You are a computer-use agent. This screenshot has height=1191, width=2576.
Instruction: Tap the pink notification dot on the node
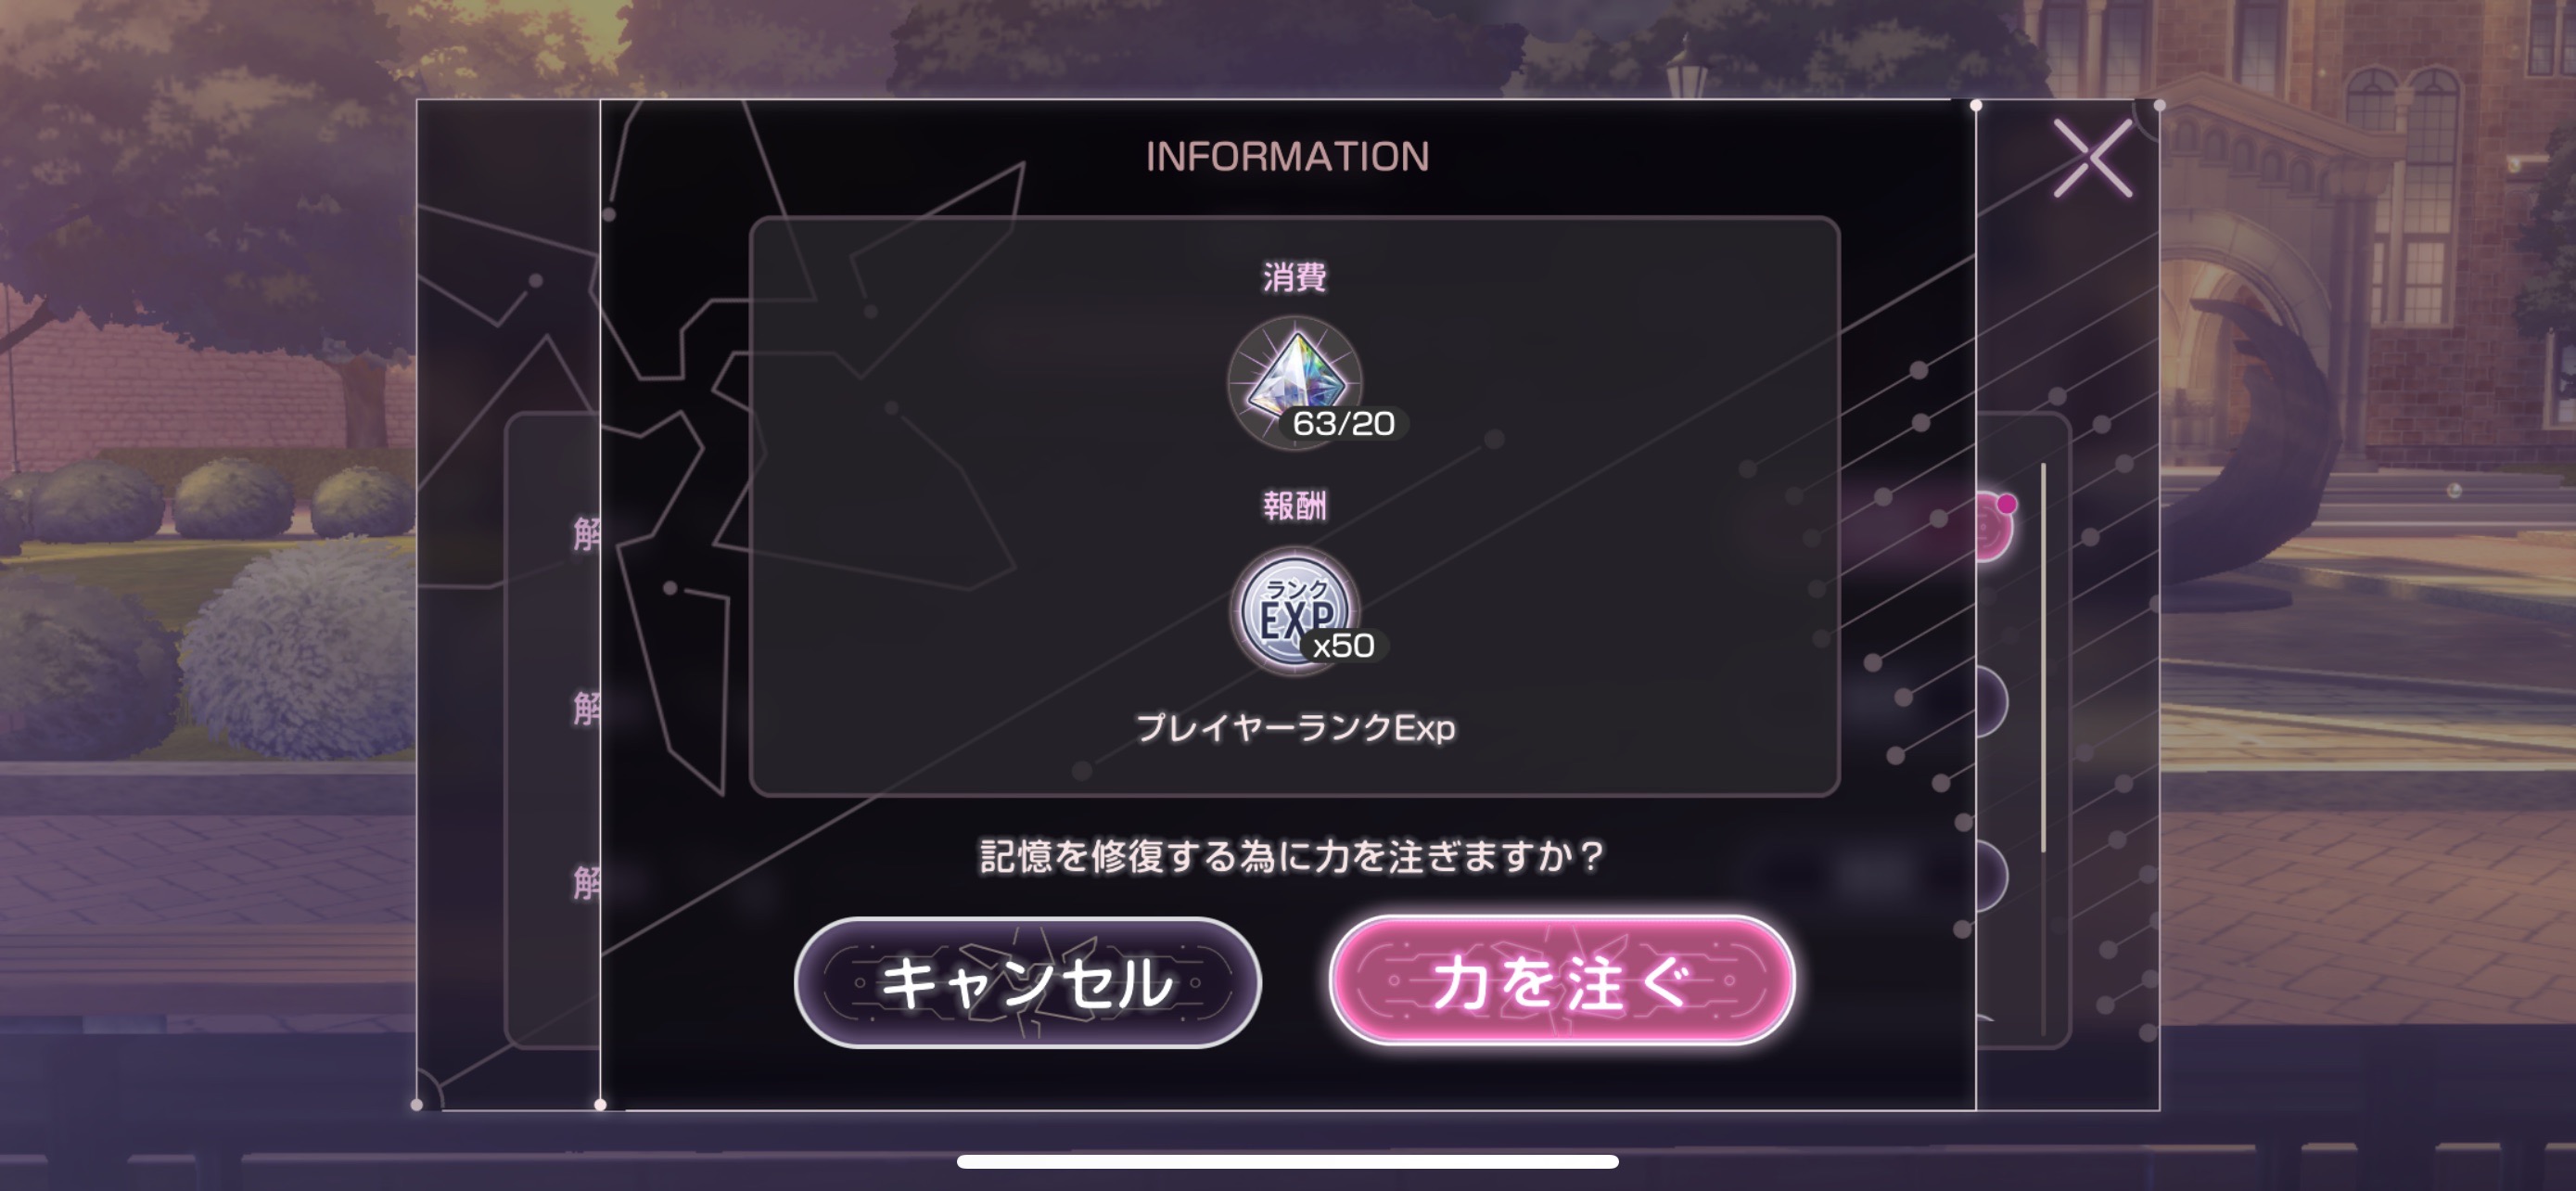pos(2006,505)
